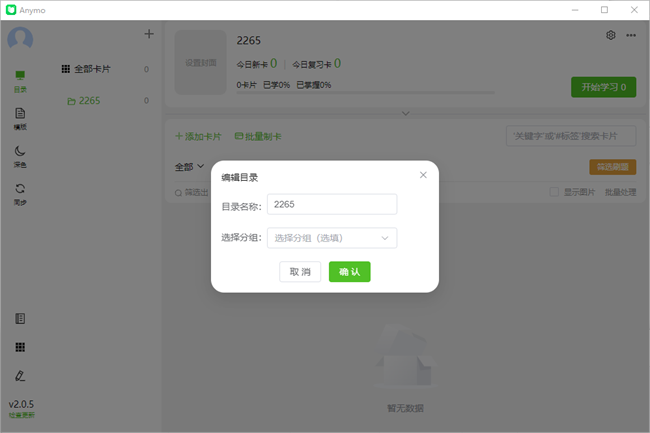The width and height of the screenshot is (650, 433).
Task: Enable the 显示图片 checkbox
Action: pyautogui.click(x=555, y=191)
